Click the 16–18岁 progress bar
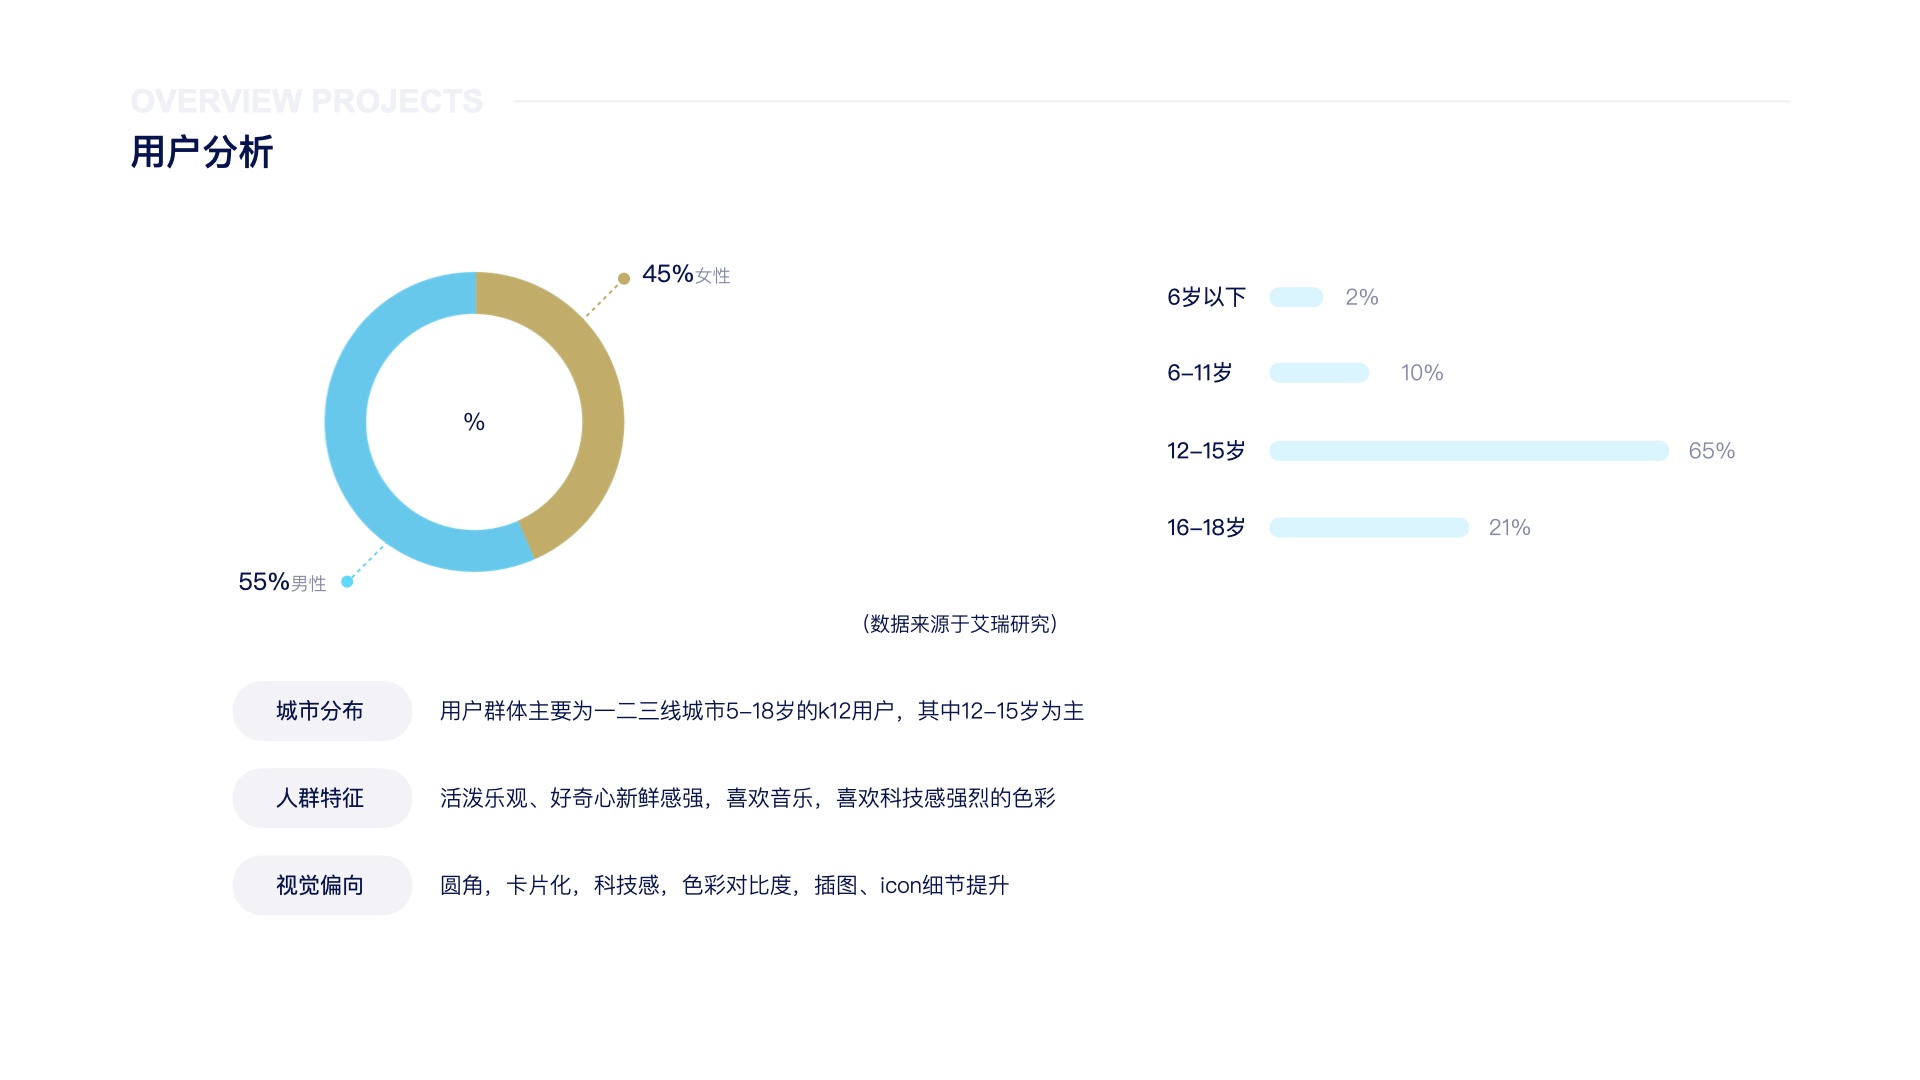 click(x=1368, y=528)
